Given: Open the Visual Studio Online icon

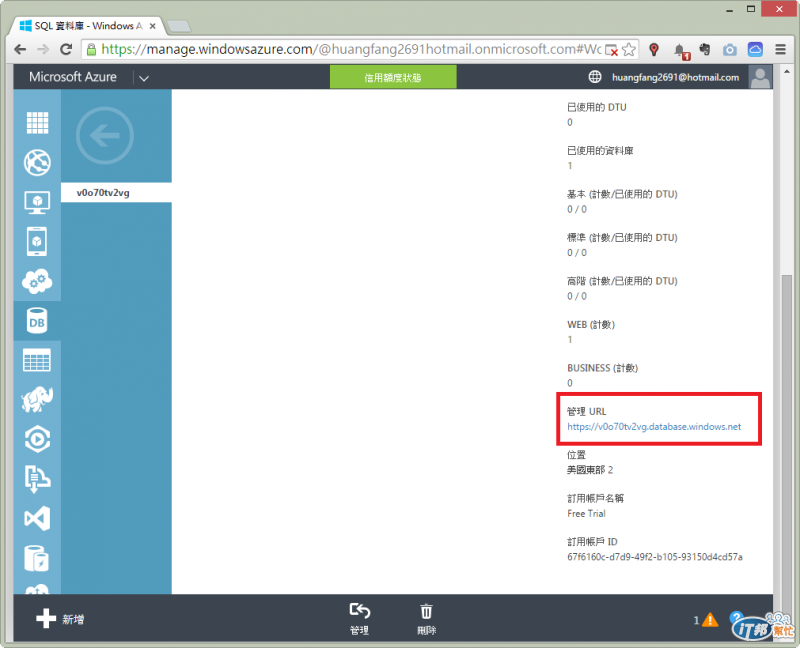Looking at the screenshot, I should pos(37,519).
